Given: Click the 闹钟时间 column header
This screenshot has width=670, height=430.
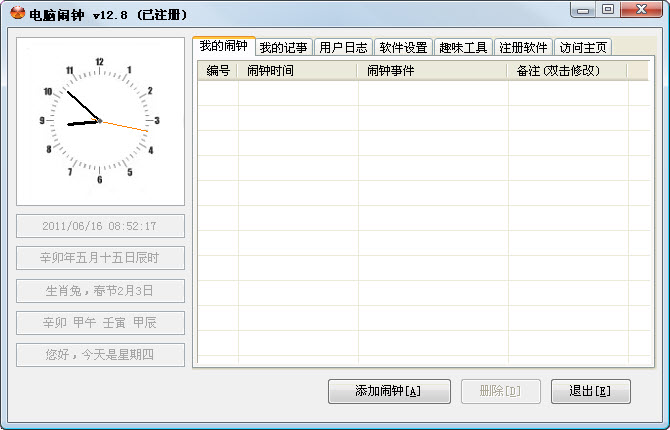Looking at the screenshot, I should [x=297, y=71].
